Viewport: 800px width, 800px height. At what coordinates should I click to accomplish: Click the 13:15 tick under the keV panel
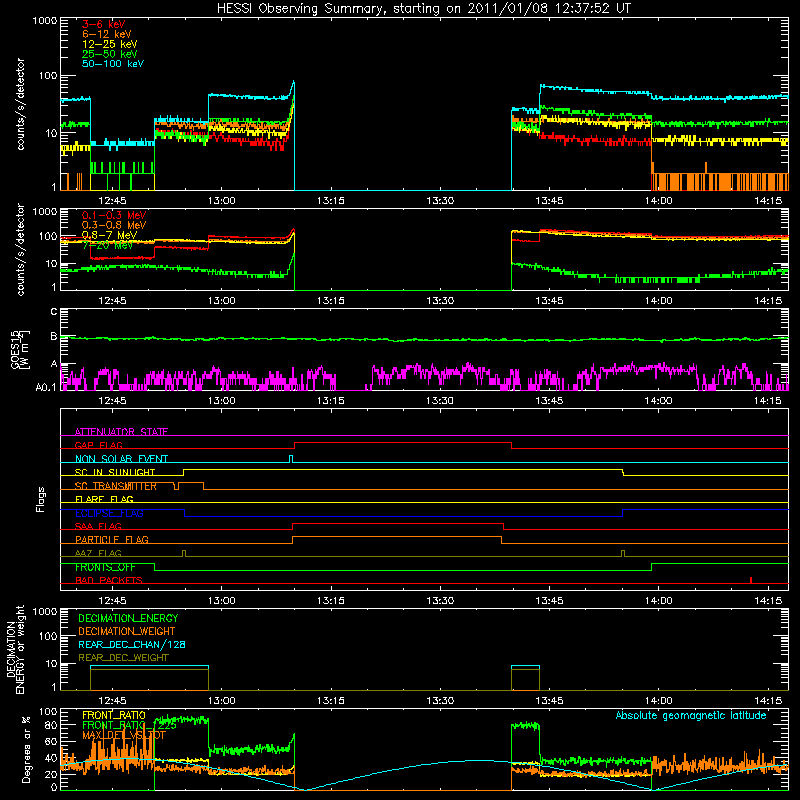pyautogui.click(x=331, y=201)
